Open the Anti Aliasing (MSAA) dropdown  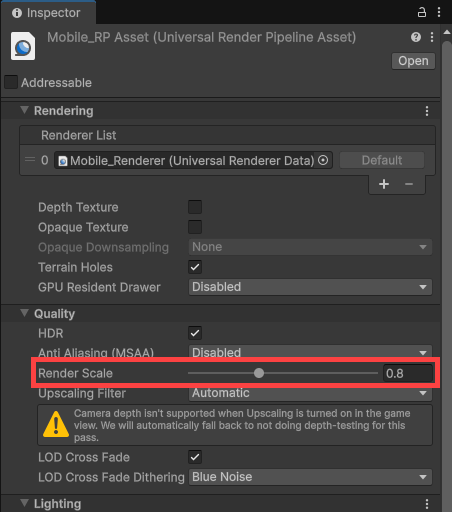(x=310, y=351)
